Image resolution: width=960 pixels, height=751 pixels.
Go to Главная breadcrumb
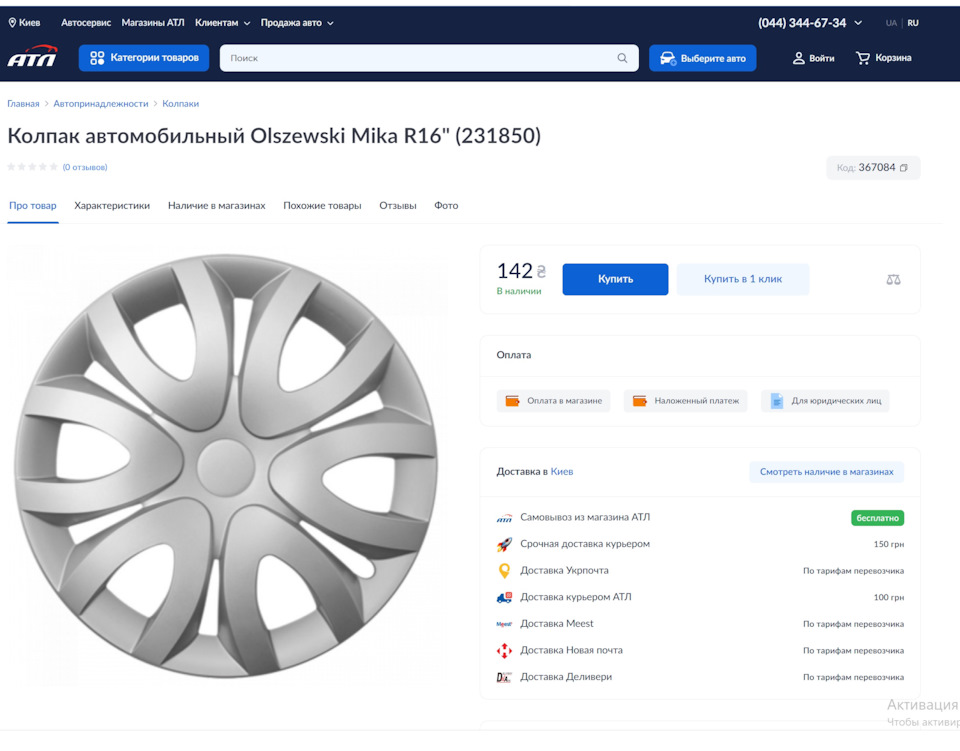[x=23, y=103]
